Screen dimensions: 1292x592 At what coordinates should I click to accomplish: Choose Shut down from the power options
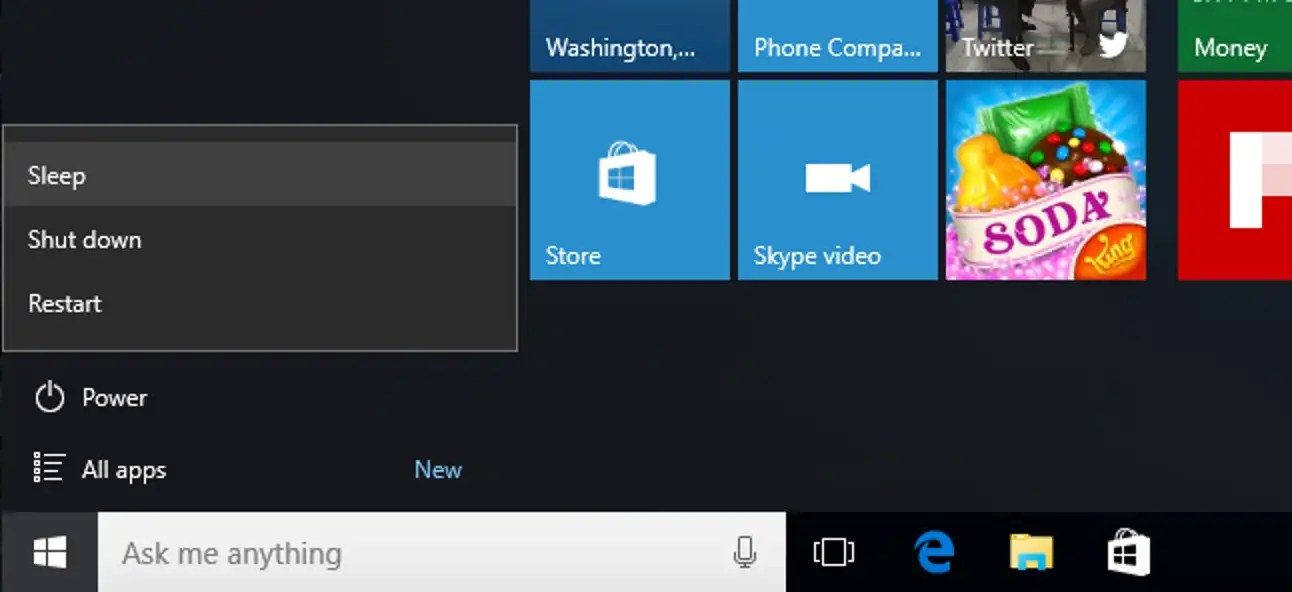(x=84, y=239)
